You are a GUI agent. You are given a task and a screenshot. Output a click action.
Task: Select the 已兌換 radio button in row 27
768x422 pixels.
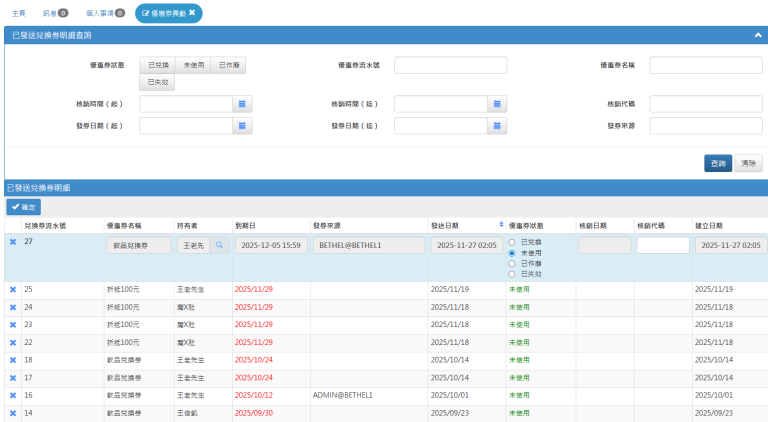point(513,242)
